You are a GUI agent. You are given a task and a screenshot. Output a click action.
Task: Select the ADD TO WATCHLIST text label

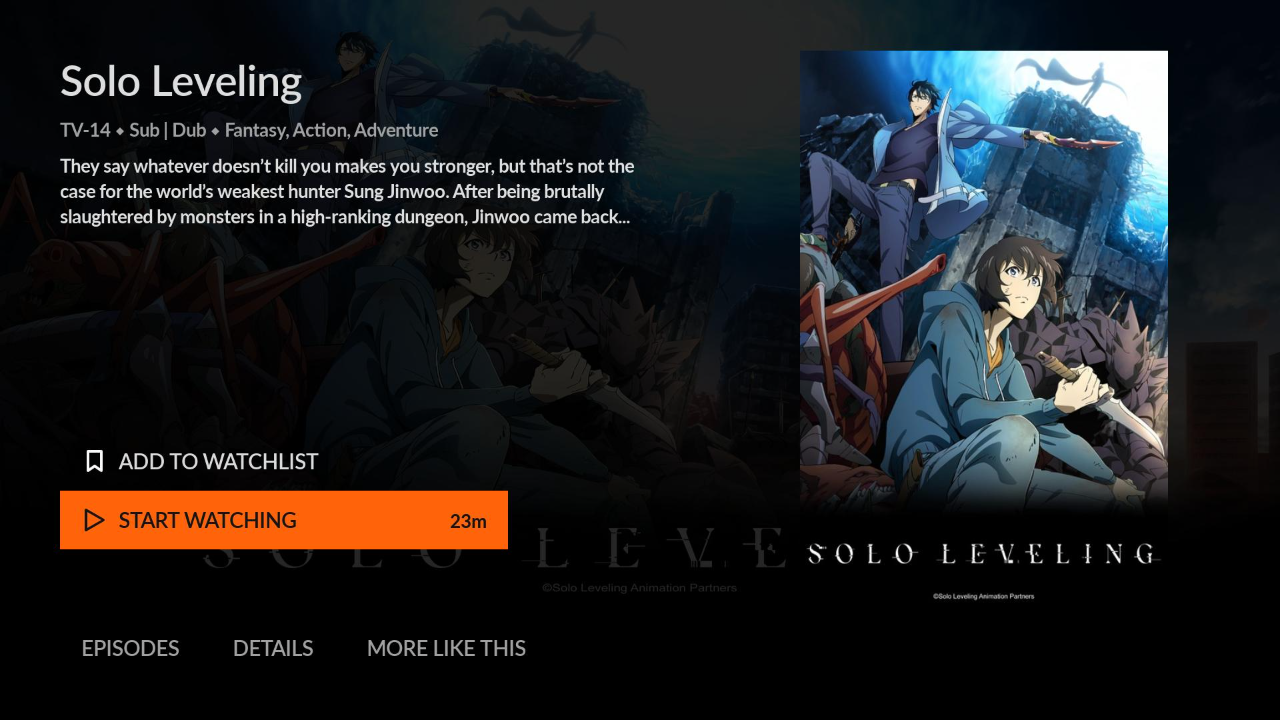(218, 461)
